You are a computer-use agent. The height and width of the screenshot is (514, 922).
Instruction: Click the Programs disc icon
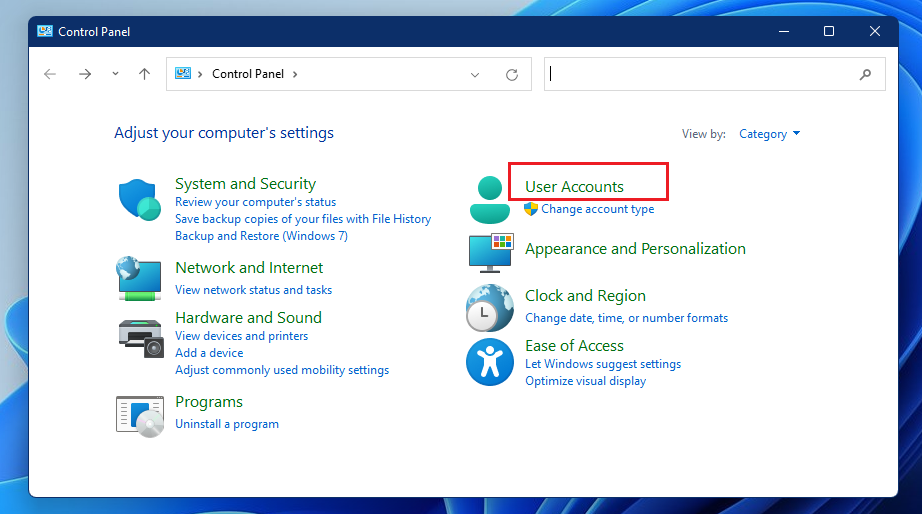(x=140, y=417)
